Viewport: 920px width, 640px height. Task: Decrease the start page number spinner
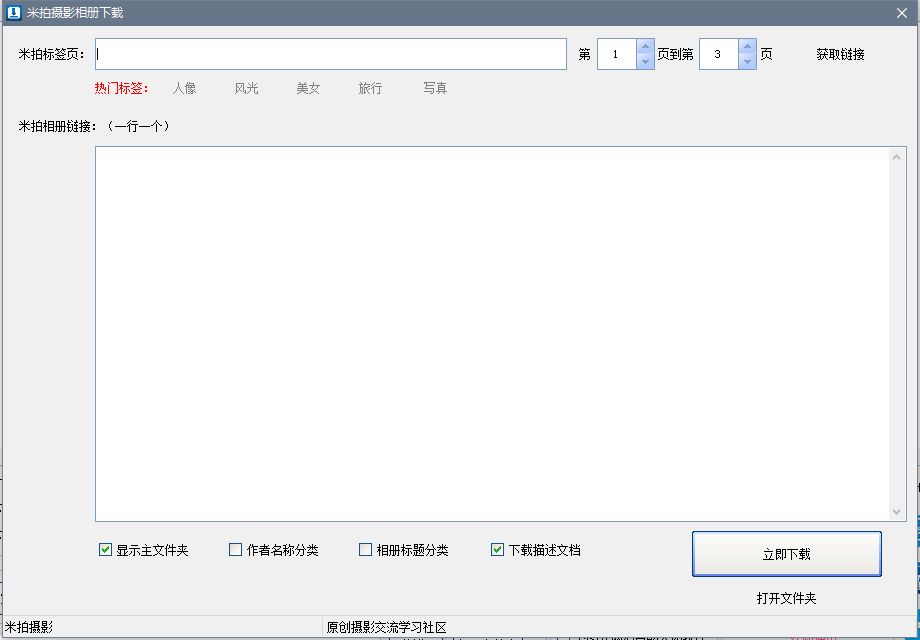point(645,62)
